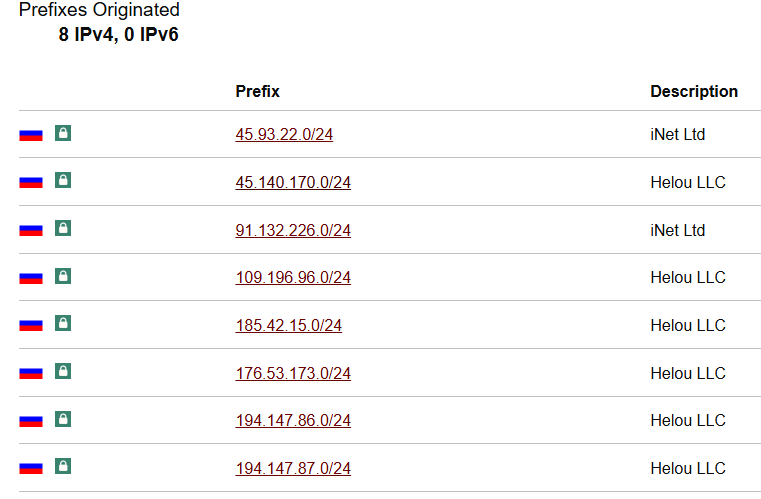Open prefix 109.196.96.0/24 details
This screenshot has height=499, width=761.
[293, 277]
